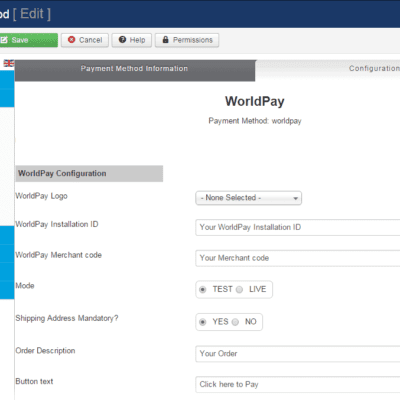Click the edit icon on Save
This screenshot has height=400, width=400.
coord(4,40)
